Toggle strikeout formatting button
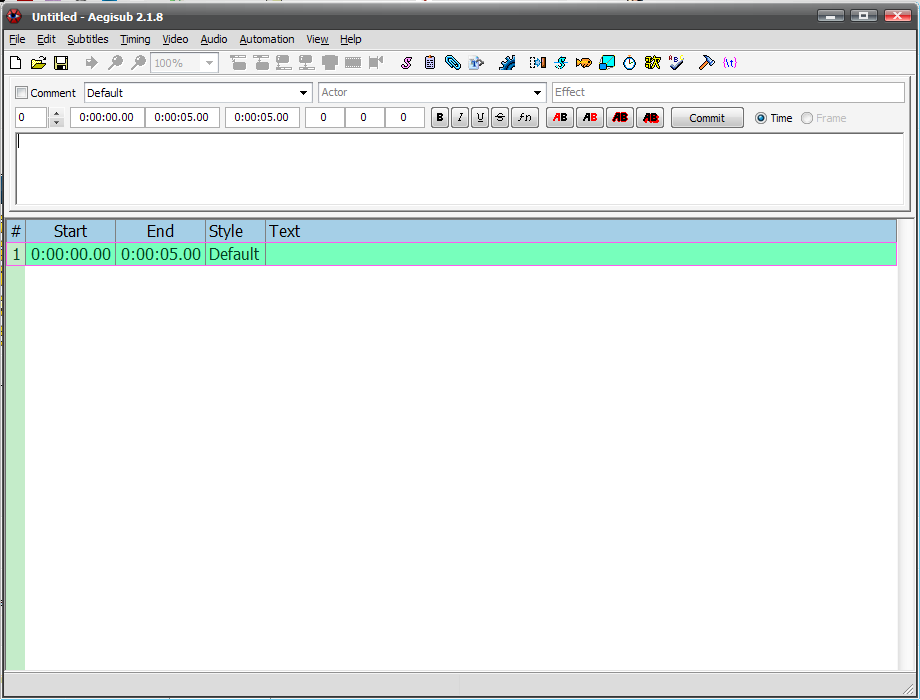The image size is (920, 700). click(x=500, y=117)
